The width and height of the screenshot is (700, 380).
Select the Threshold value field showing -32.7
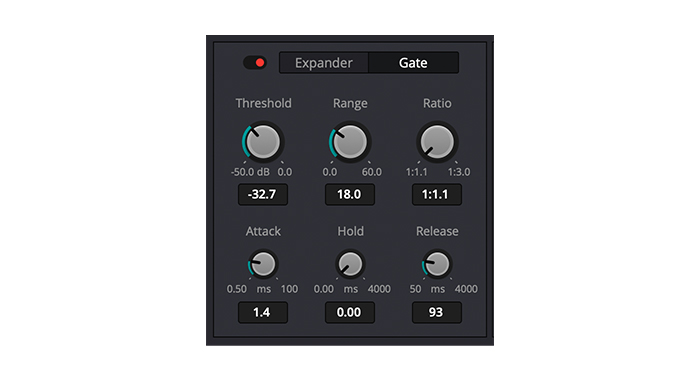point(262,194)
